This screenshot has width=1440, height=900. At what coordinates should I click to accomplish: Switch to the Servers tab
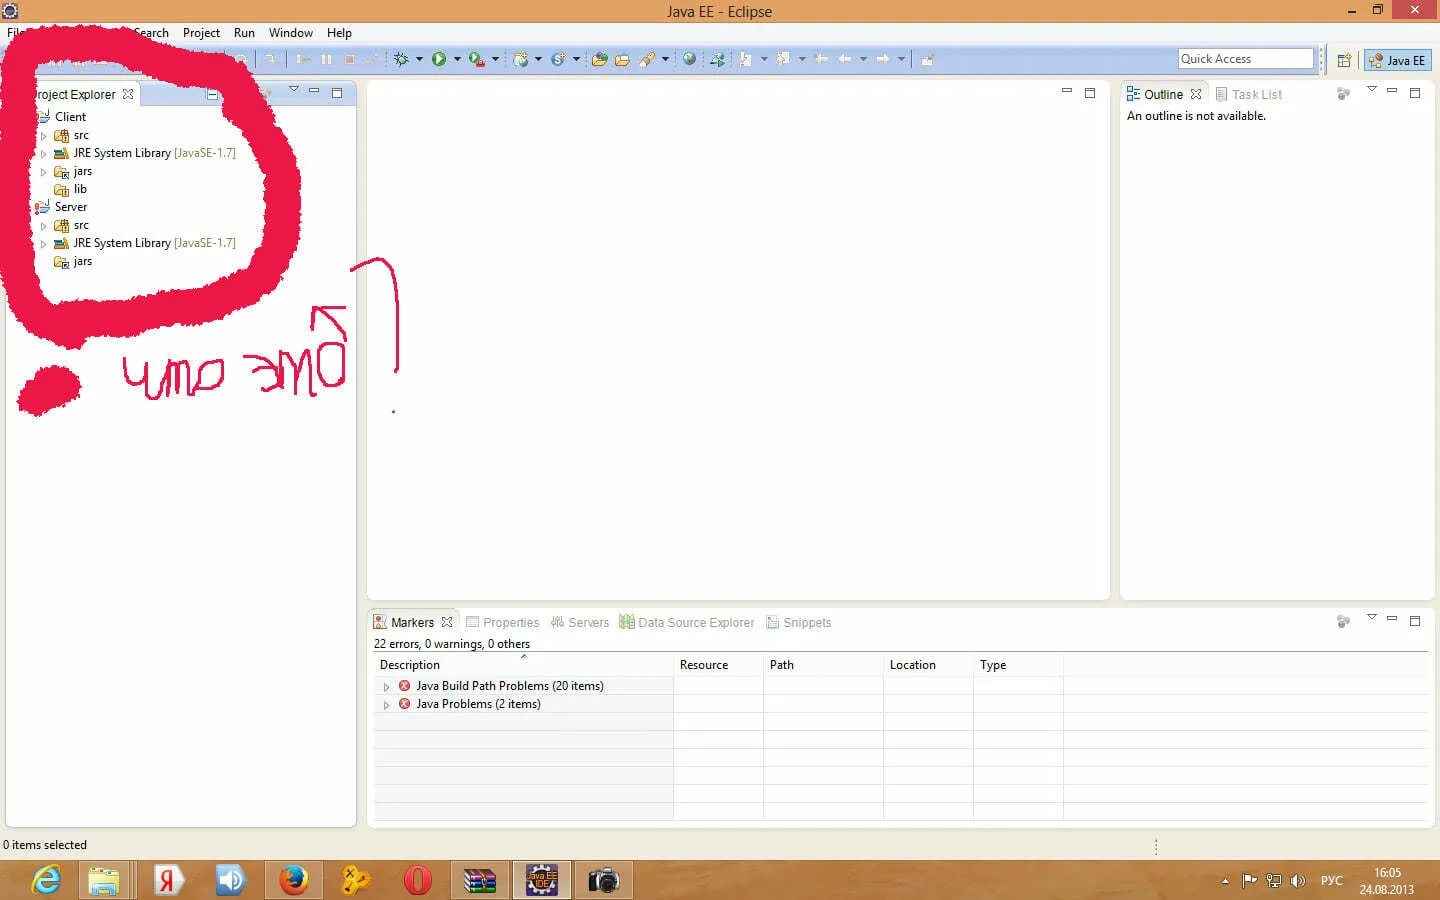point(580,622)
